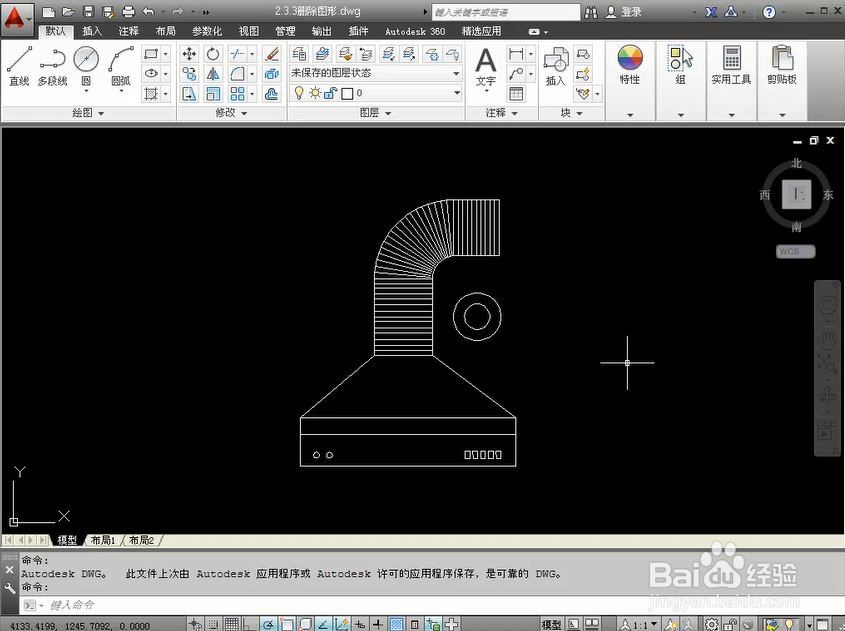Toggle polar tracking in status bar

tap(268, 625)
